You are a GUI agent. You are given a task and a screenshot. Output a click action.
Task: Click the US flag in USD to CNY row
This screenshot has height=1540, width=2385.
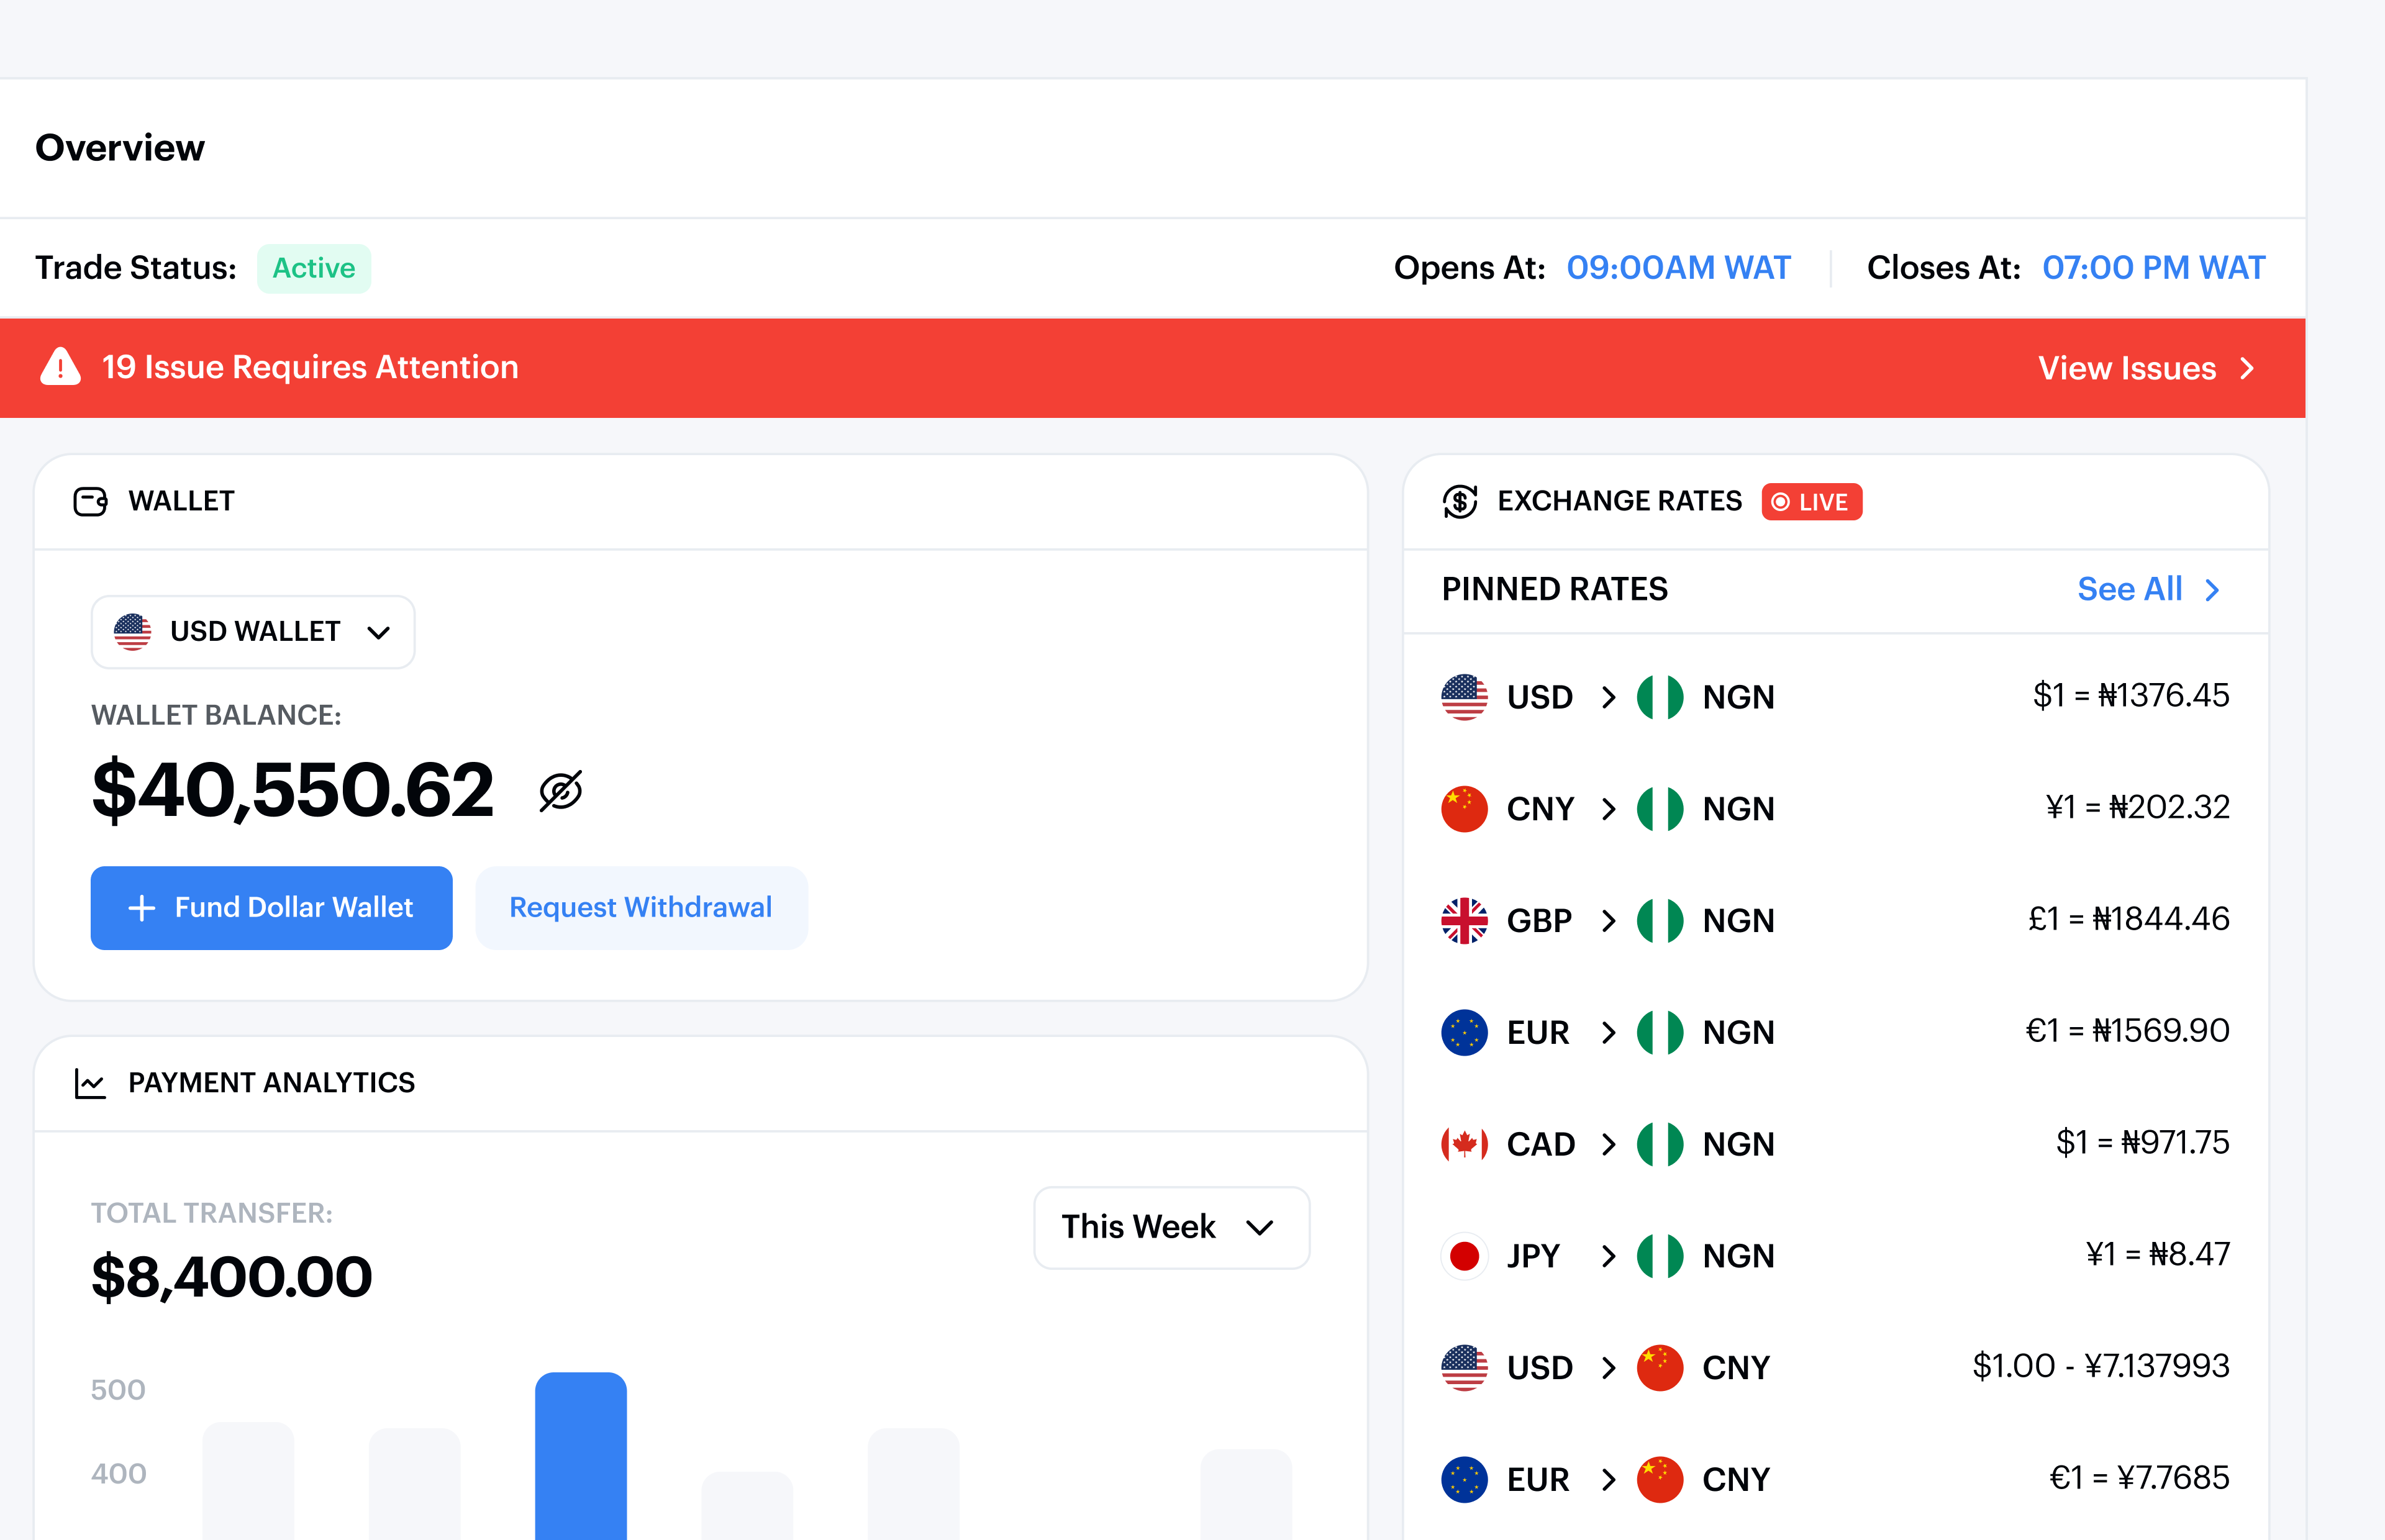point(1464,1368)
